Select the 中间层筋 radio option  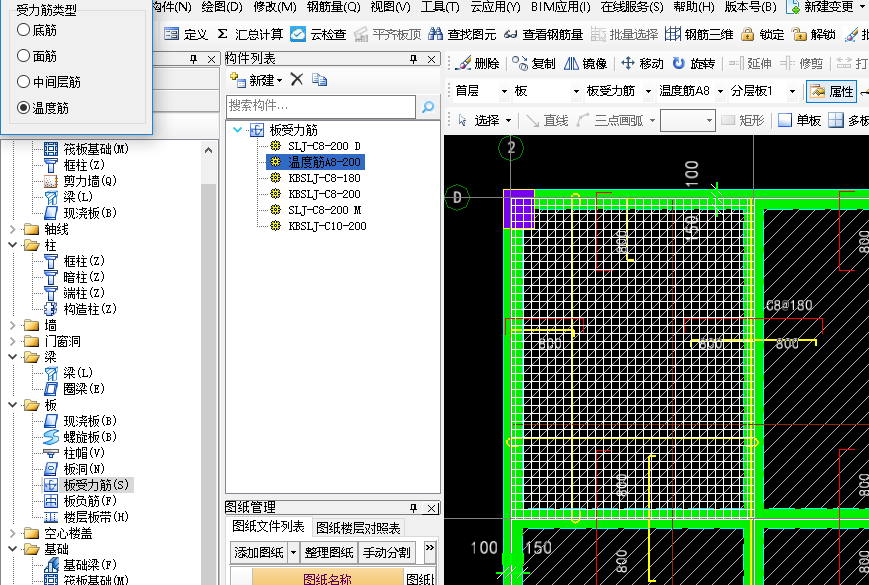click(x=23, y=82)
